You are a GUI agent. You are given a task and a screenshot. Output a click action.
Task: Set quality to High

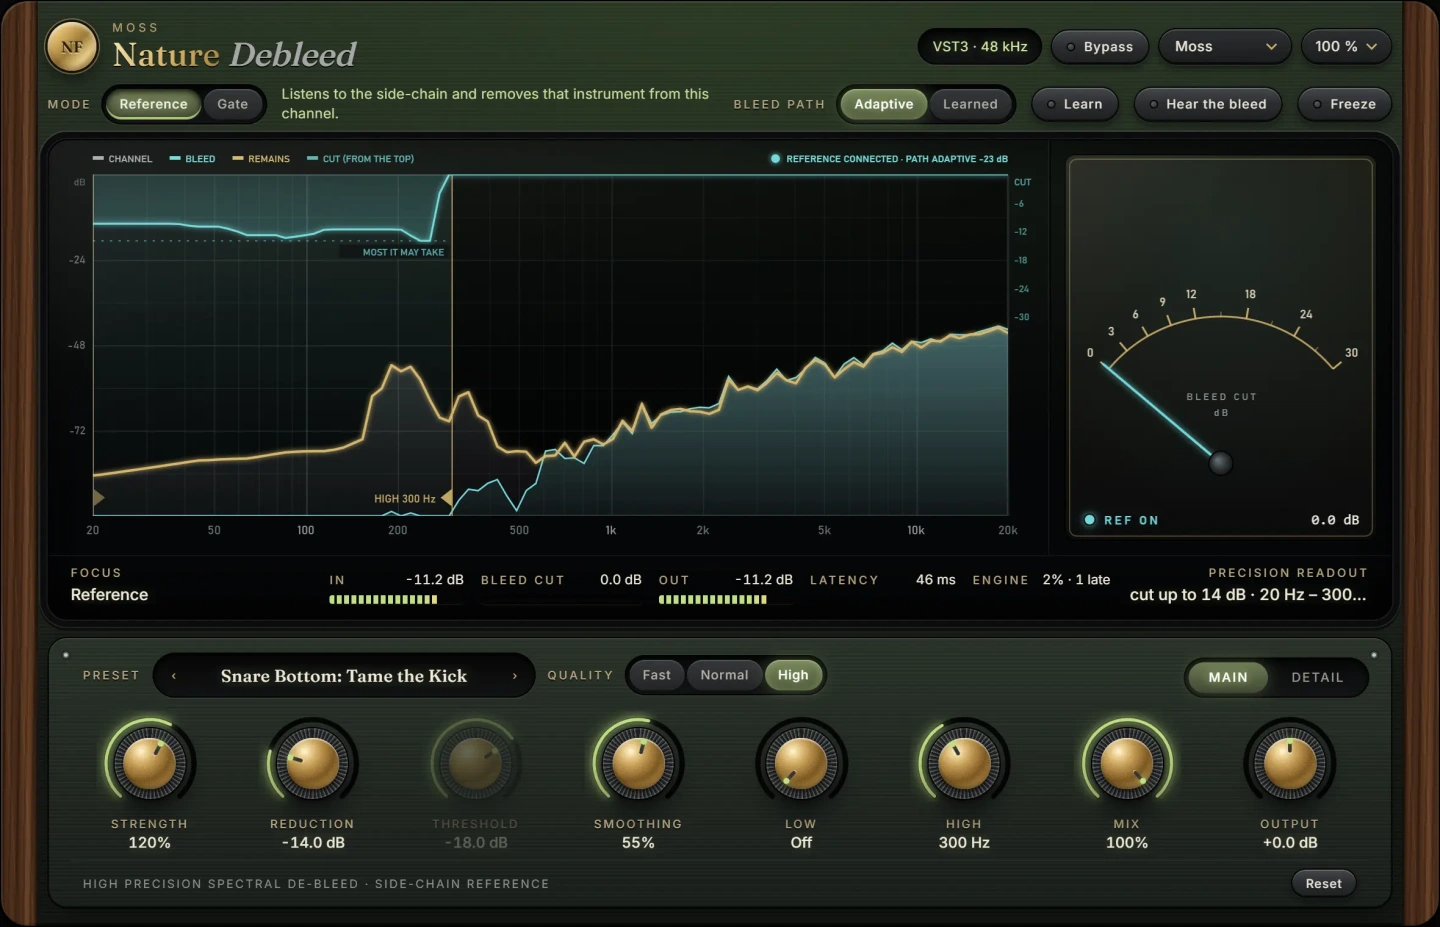[x=793, y=675]
